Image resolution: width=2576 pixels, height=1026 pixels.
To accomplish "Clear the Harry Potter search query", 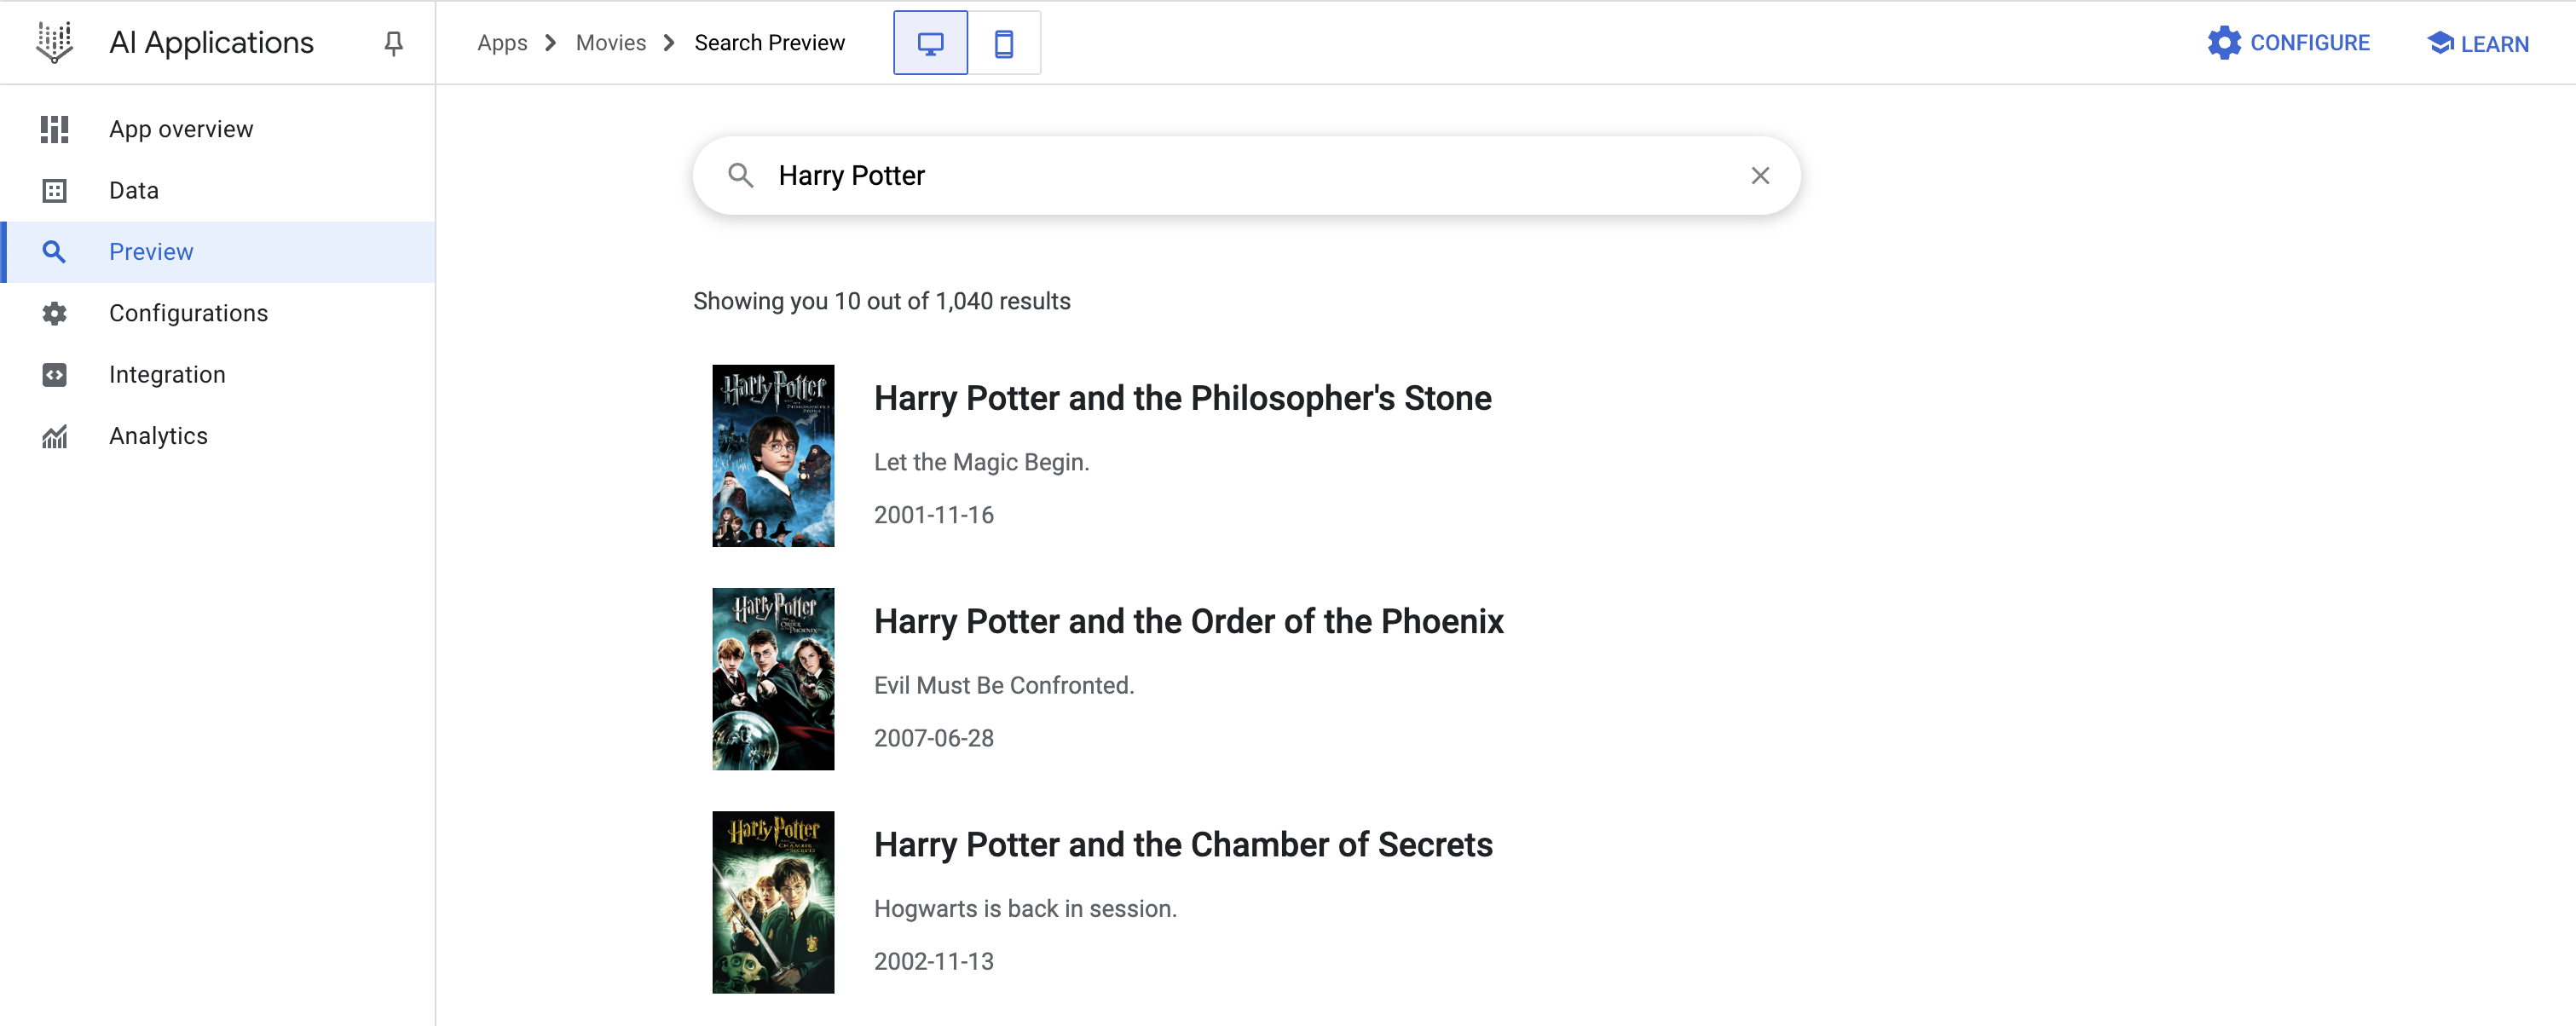I will (x=1760, y=175).
